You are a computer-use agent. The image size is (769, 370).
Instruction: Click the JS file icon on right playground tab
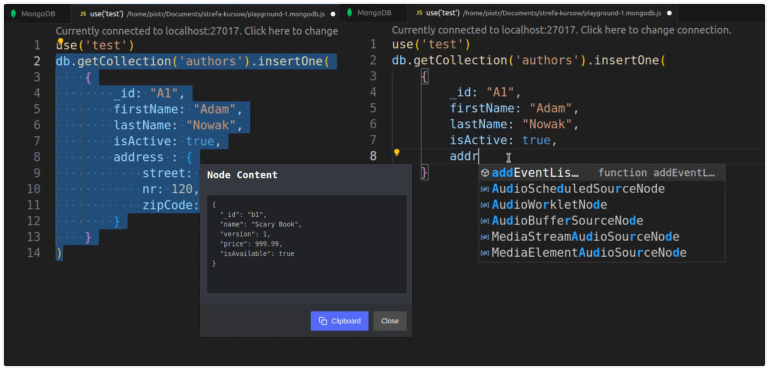pos(419,13)
